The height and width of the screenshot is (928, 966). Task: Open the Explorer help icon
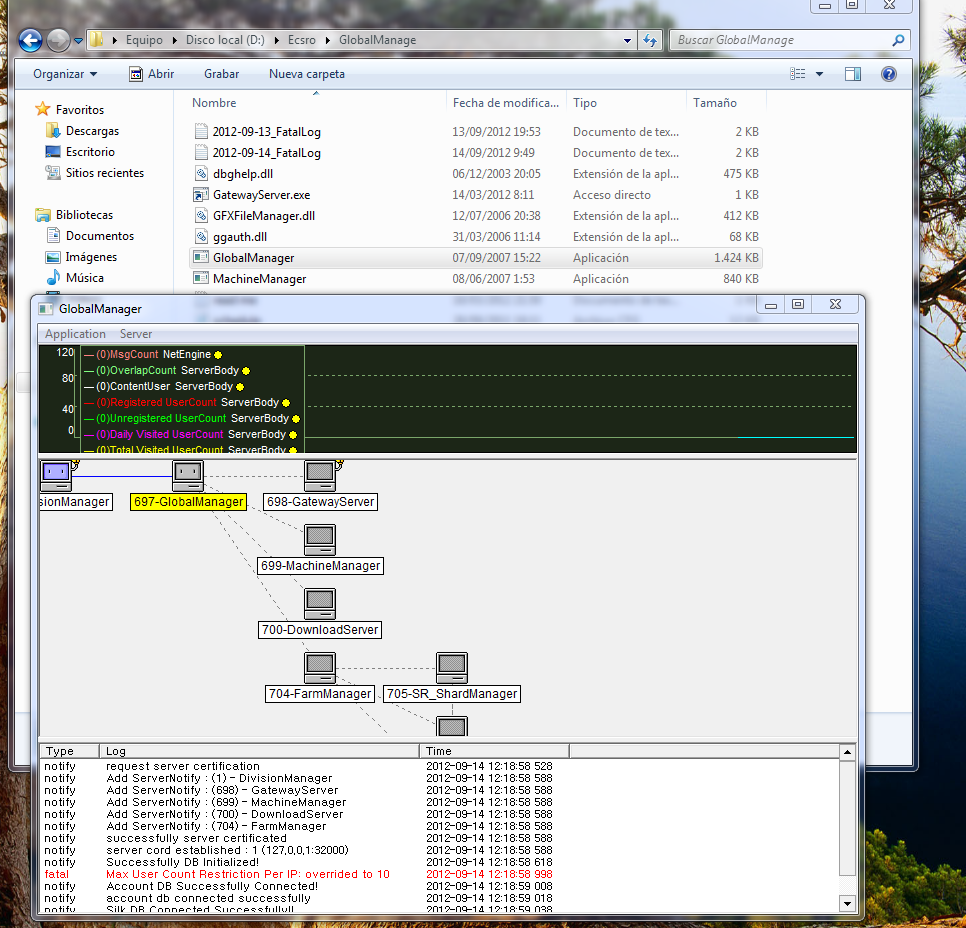pyautogui.click(x=888, y=74)
